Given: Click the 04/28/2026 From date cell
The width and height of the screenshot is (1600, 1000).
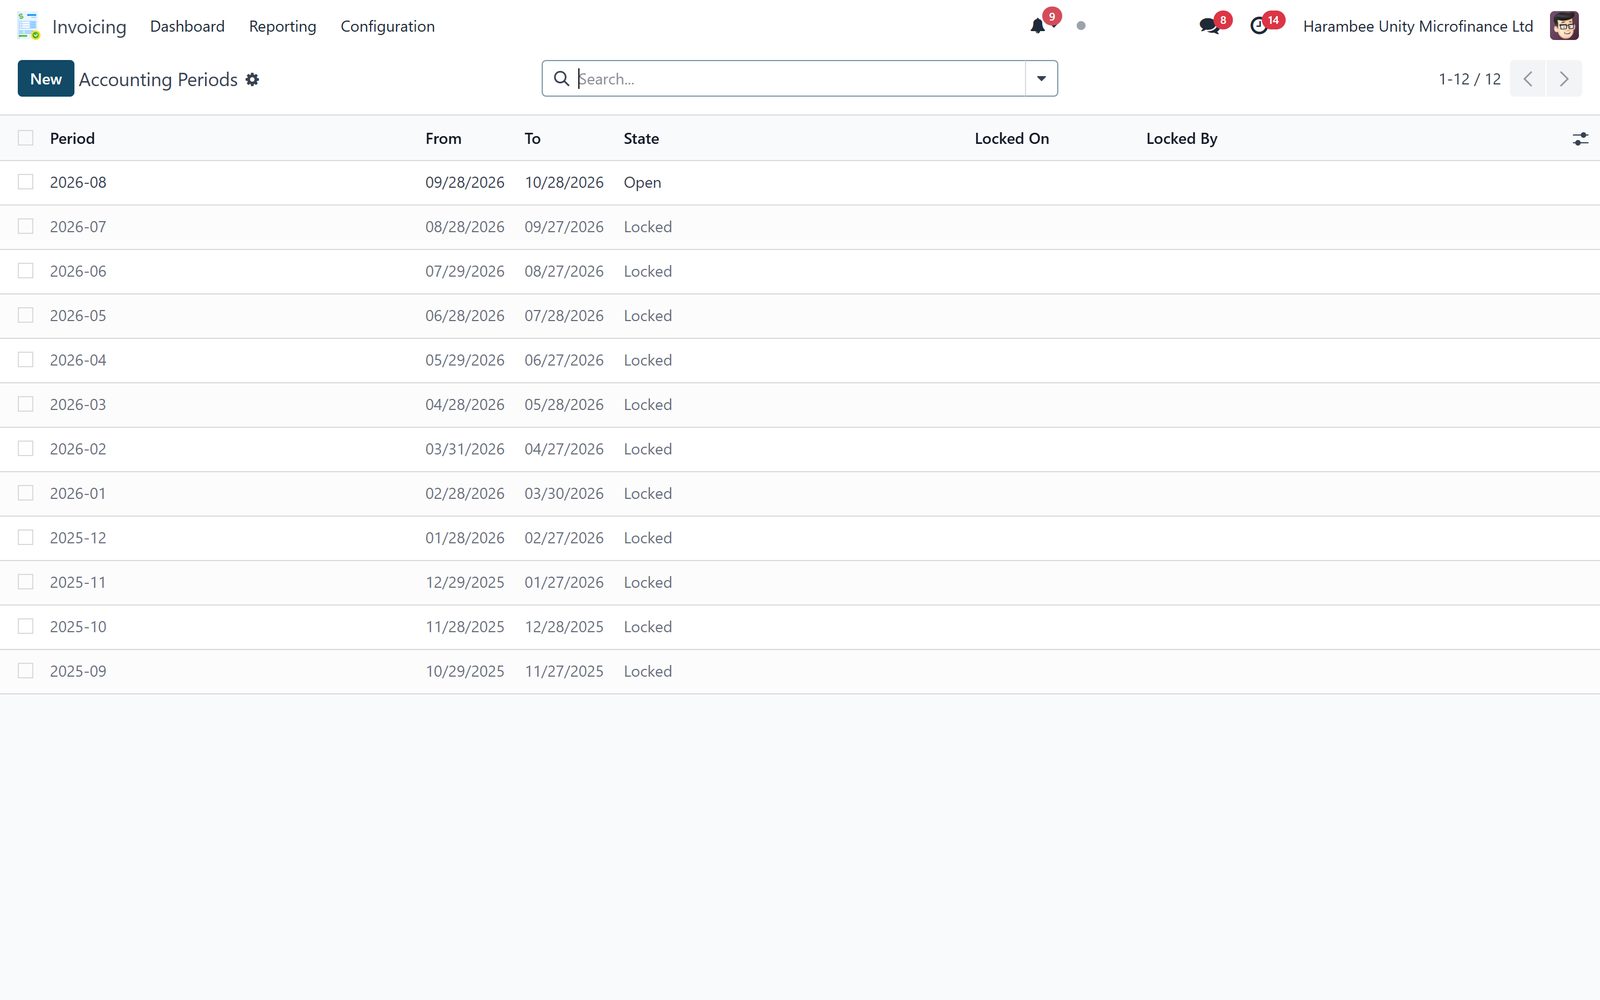Looking at the screenshot, I should tap(465, 405).
